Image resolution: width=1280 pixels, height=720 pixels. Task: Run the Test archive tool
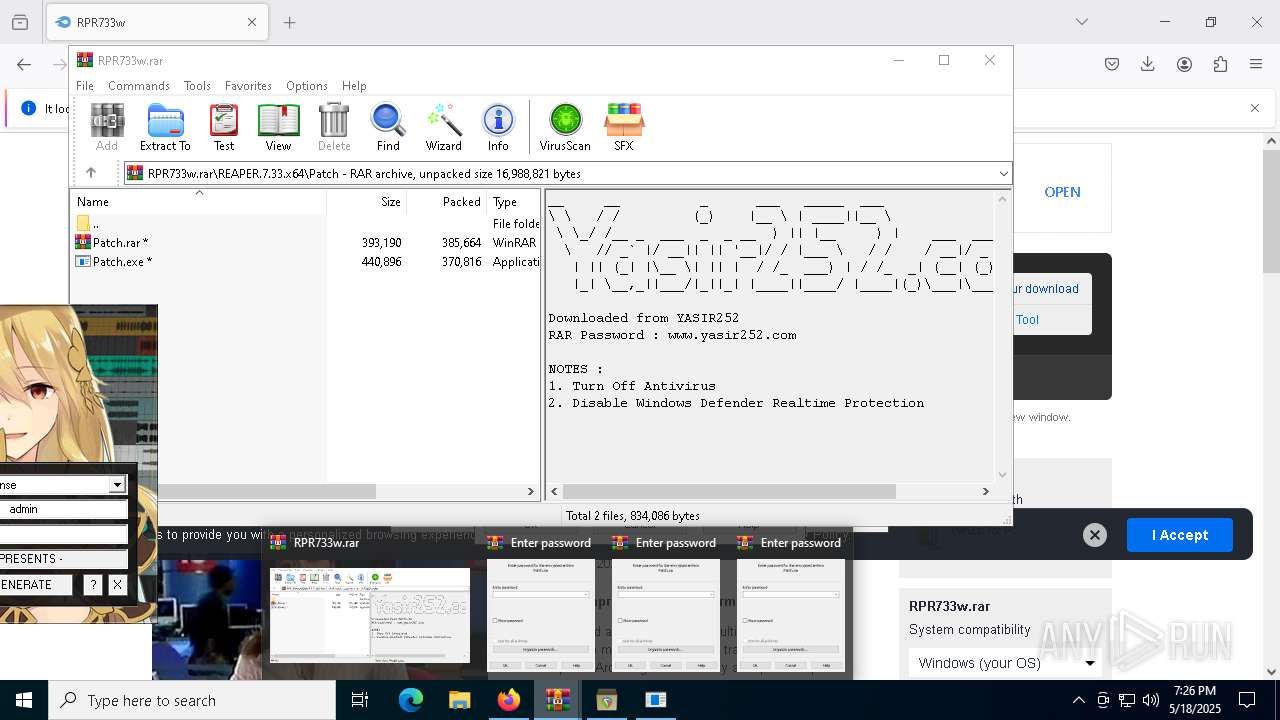[x=224, y=127]
